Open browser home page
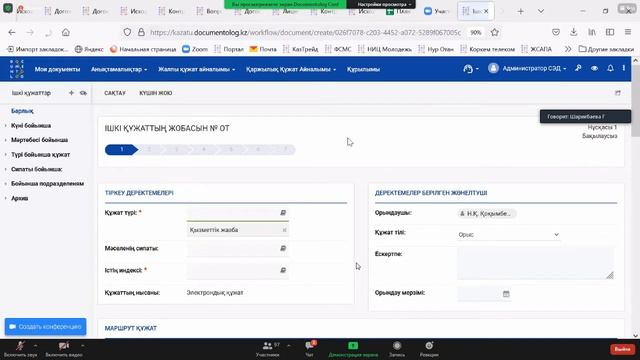640x360 pixels. tap(66, 32)
